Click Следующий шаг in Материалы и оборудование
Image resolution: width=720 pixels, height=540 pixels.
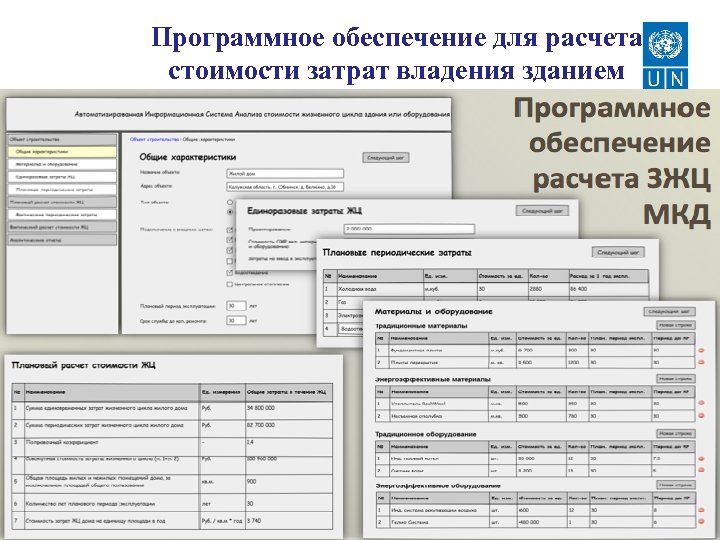pyautogui.click(x=669, y=311)
